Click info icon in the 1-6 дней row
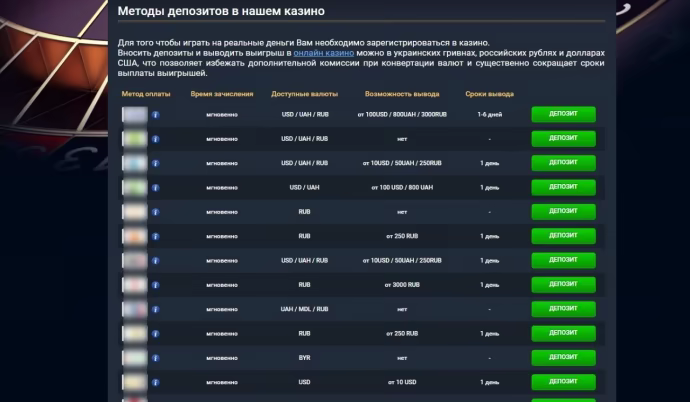This screenshot has width=690, height=402. click(156, 115)
